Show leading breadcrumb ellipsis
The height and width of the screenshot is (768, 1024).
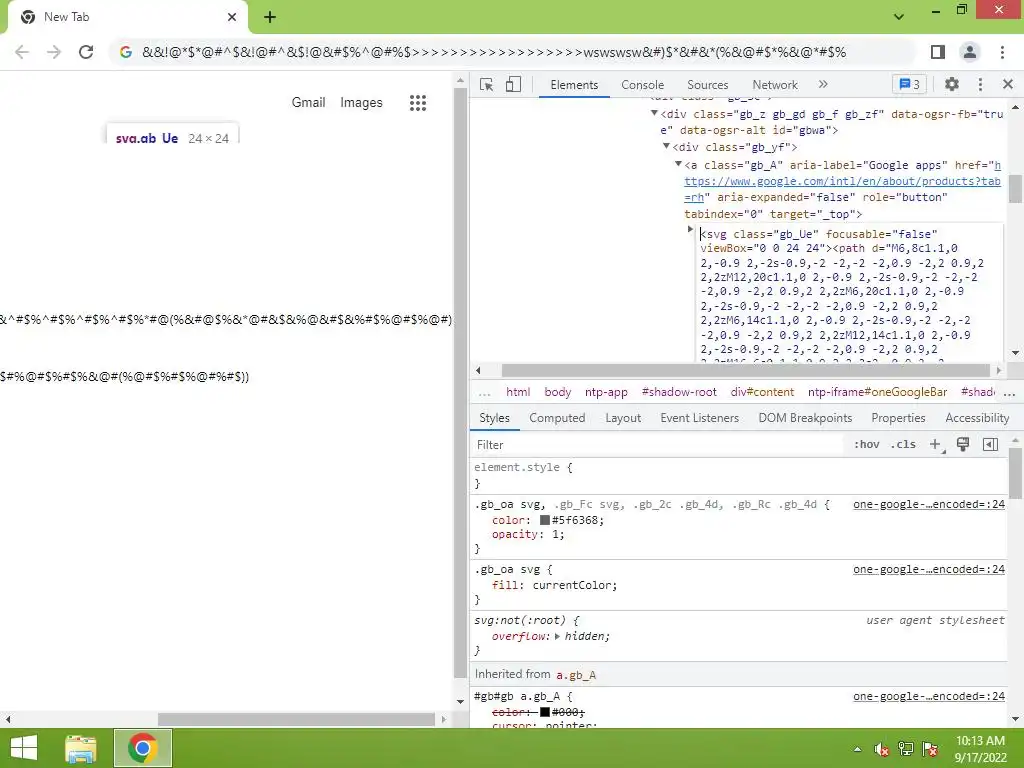point(485,392)
